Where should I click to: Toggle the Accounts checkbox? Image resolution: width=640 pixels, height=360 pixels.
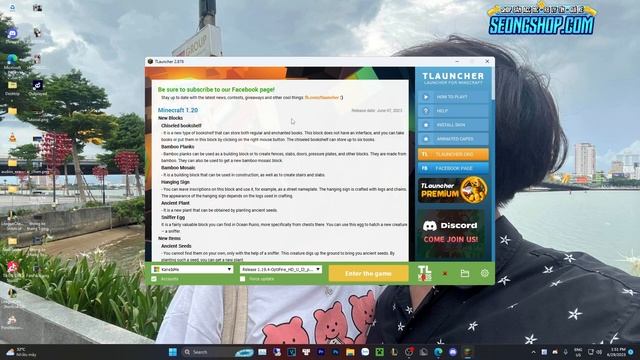[x=154, y=279]
